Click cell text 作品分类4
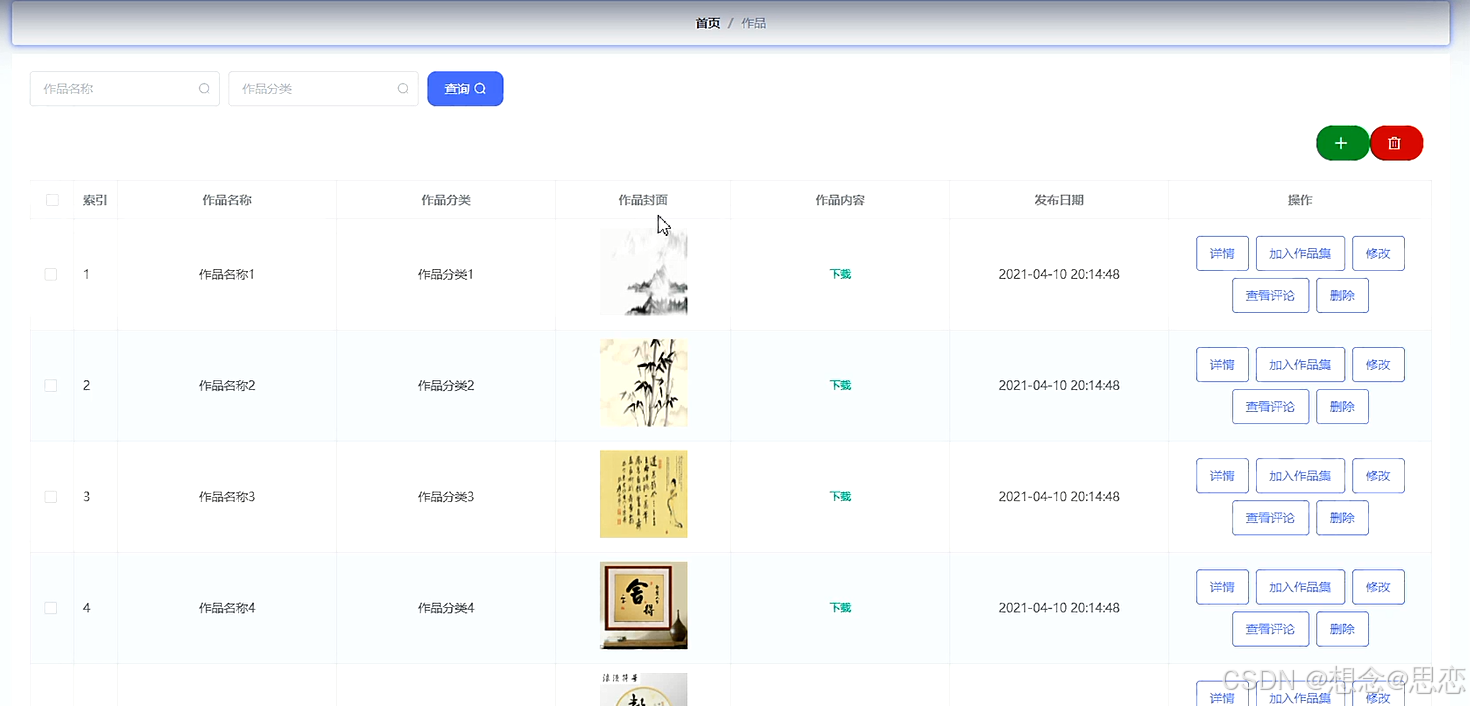1470x706 pixels. 446,607
